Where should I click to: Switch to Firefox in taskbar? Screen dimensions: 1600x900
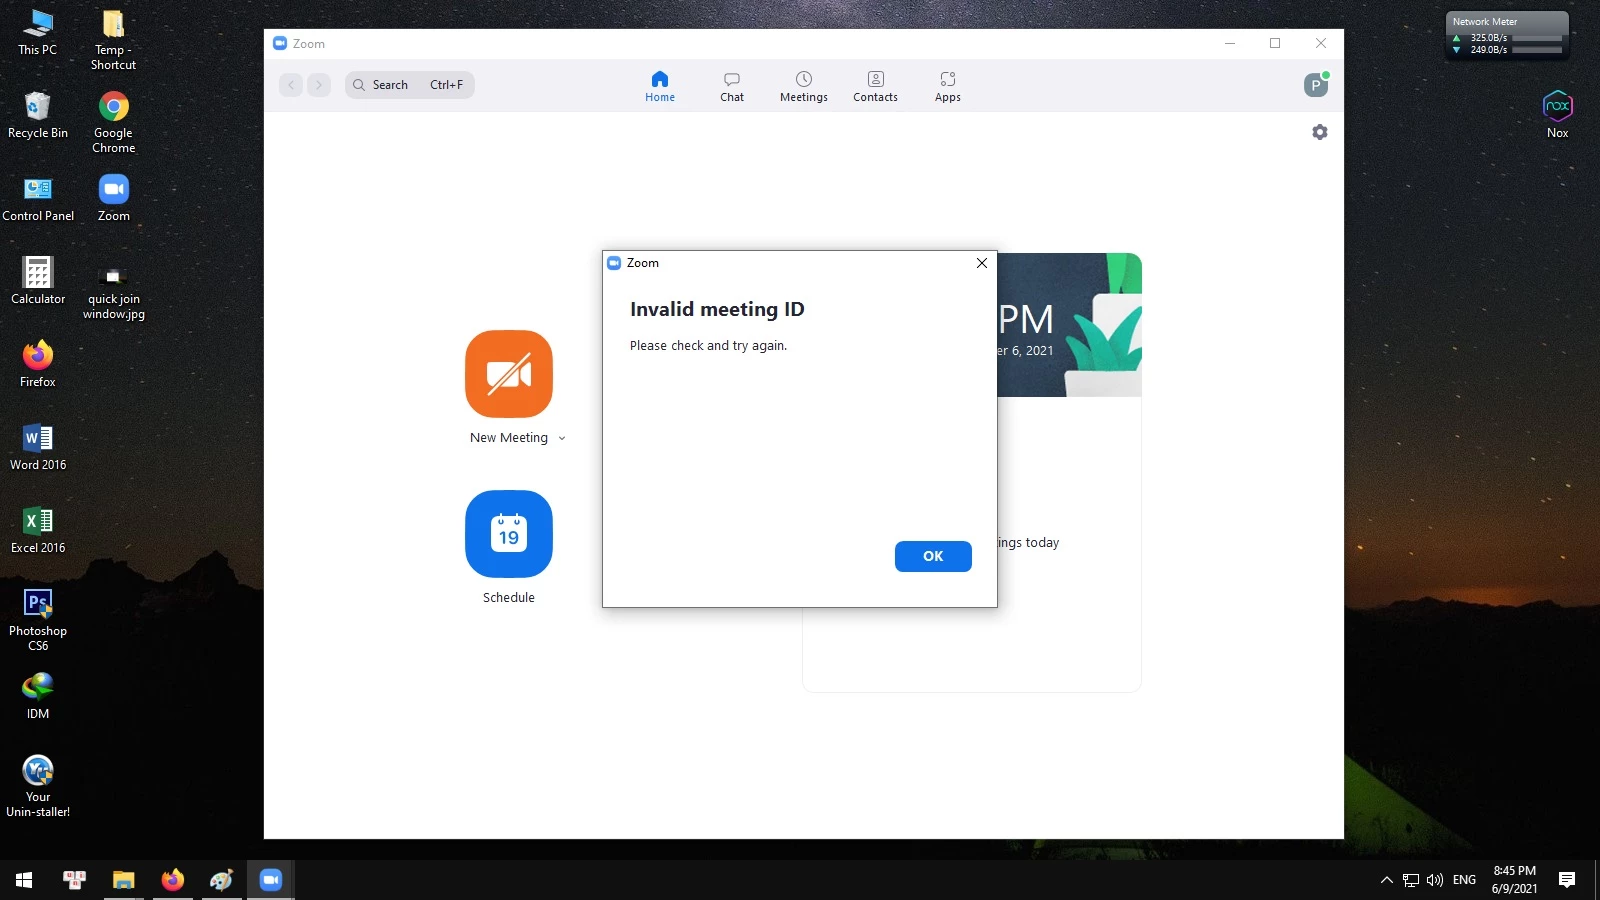tap(173, 880)
